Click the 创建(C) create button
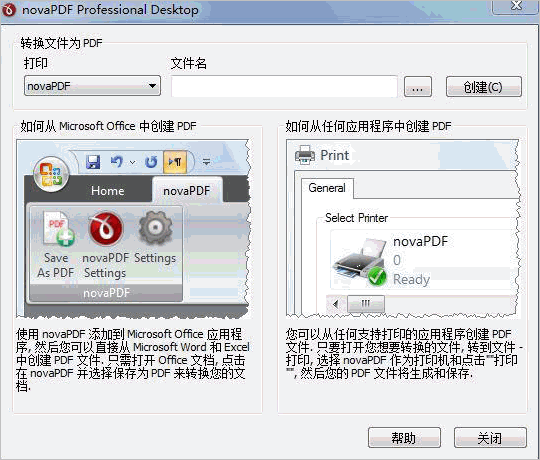The image size is (540, 460). tap(484, 87)
